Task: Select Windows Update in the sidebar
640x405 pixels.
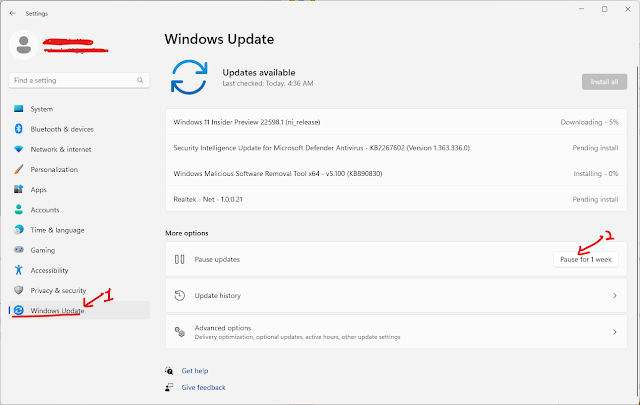Action: tap(79, 310)
